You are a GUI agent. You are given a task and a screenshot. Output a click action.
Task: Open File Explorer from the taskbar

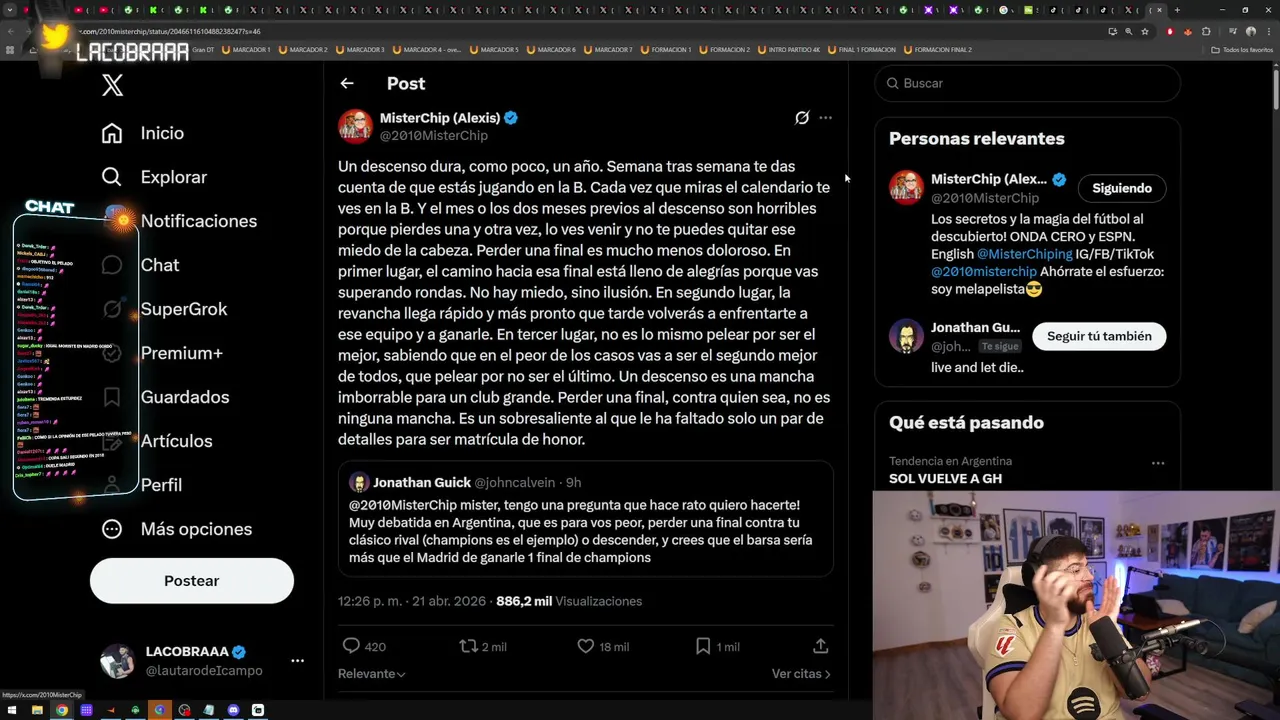click(x=37, y=710)
